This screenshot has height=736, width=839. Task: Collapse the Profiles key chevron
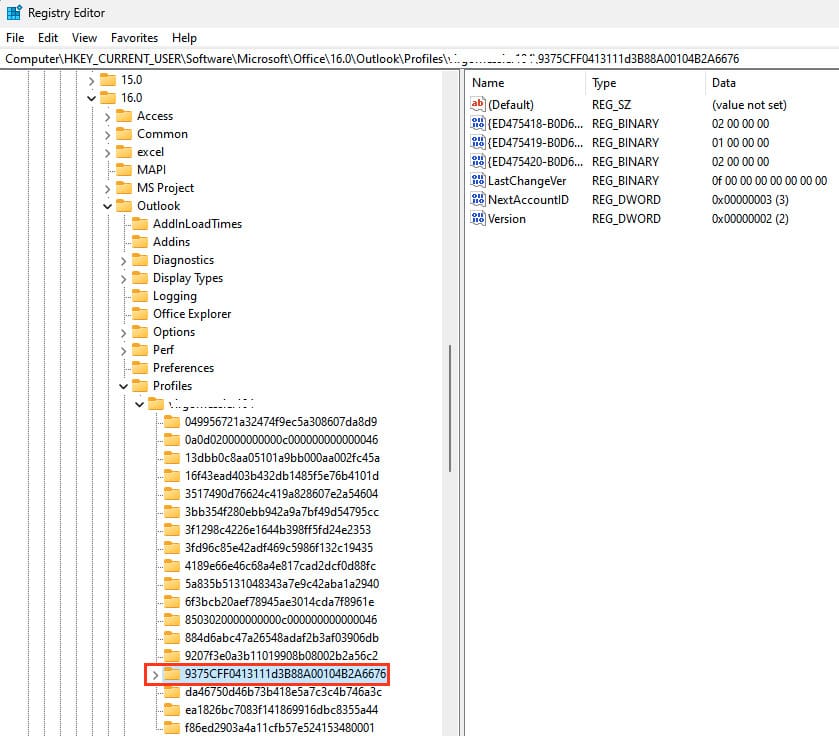[124, 386]
